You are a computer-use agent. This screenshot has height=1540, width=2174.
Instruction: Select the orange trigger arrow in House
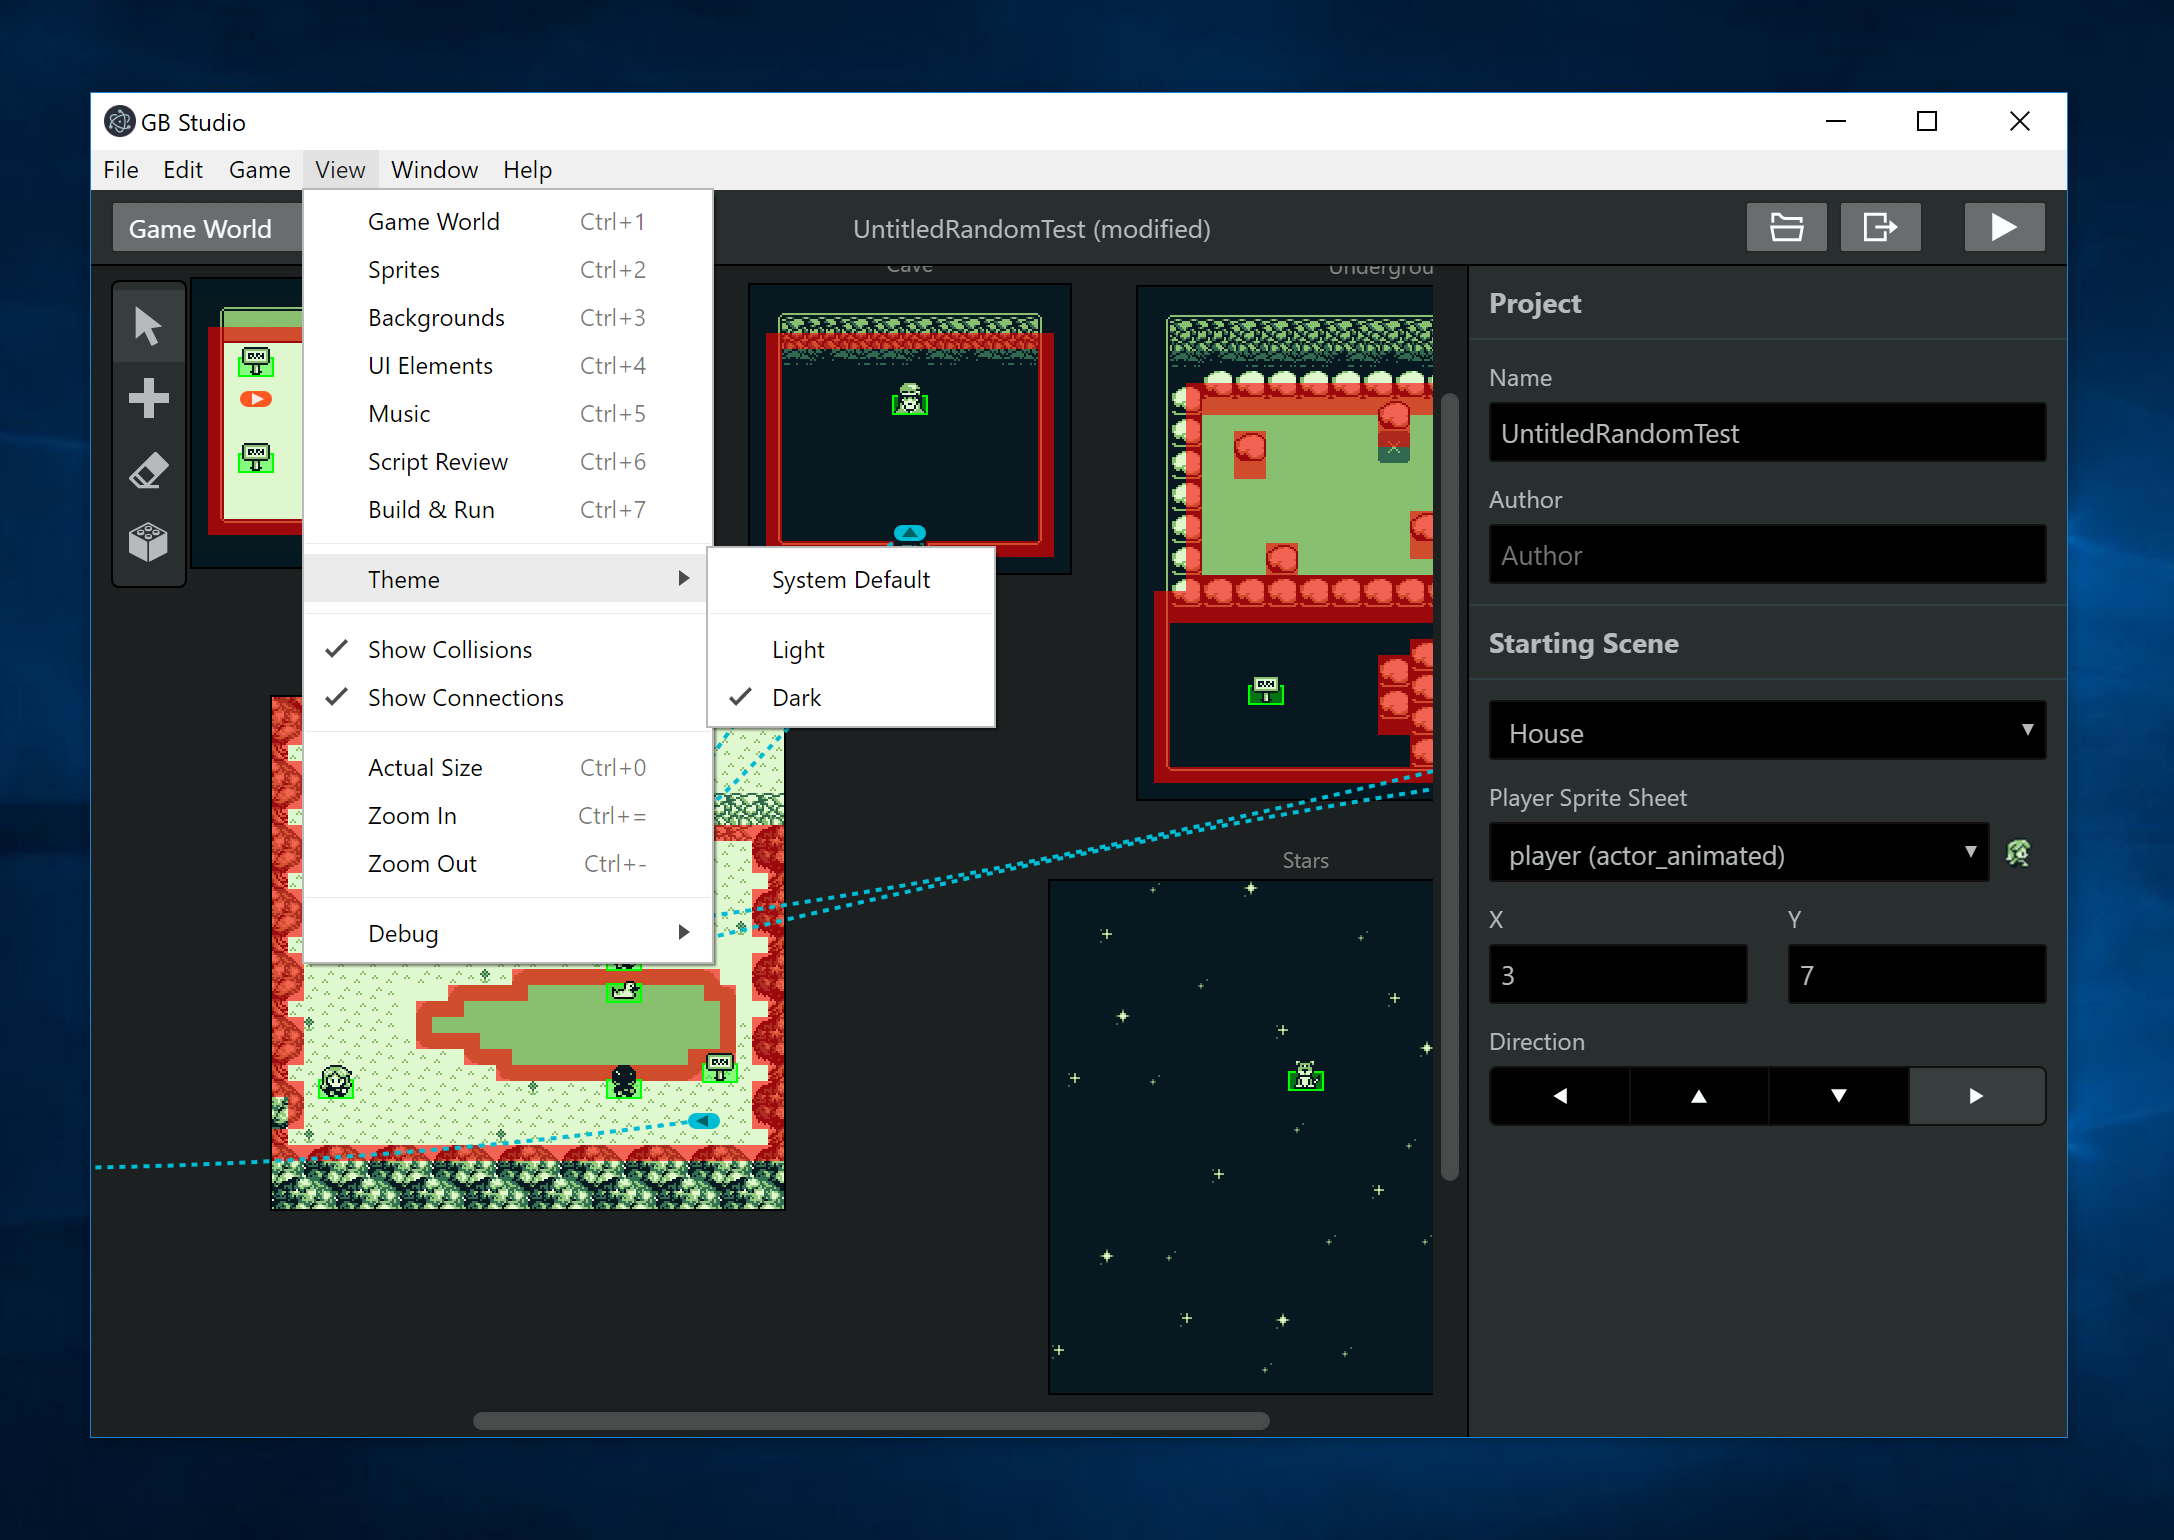coord(256,399)
